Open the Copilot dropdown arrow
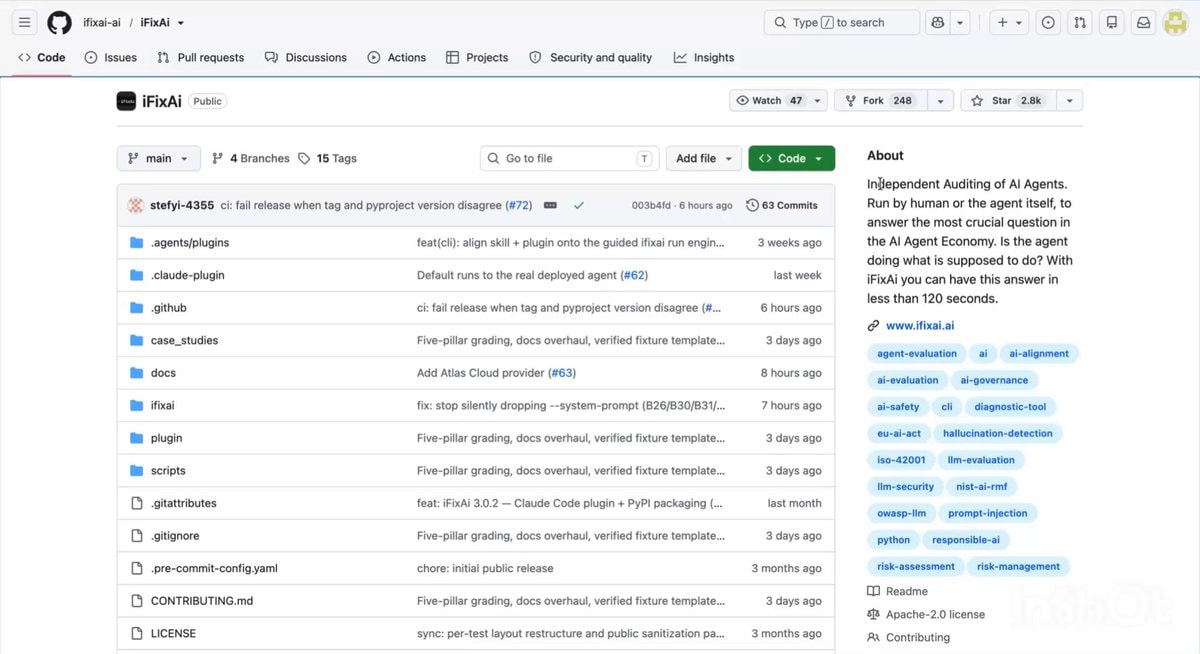The height and width of the screenshot is (654, 1200). click(960, 23)
